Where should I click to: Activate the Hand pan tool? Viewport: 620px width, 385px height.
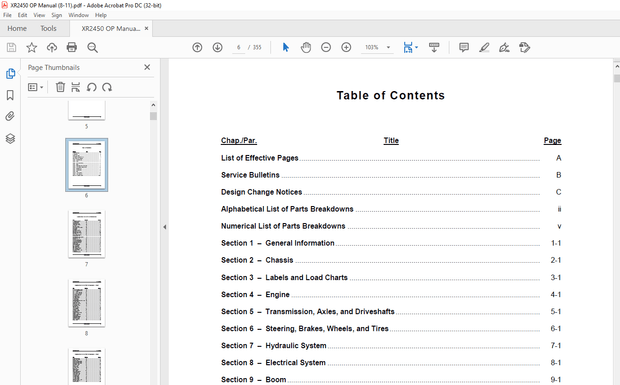pyautogui.click(x=306, y=47)
